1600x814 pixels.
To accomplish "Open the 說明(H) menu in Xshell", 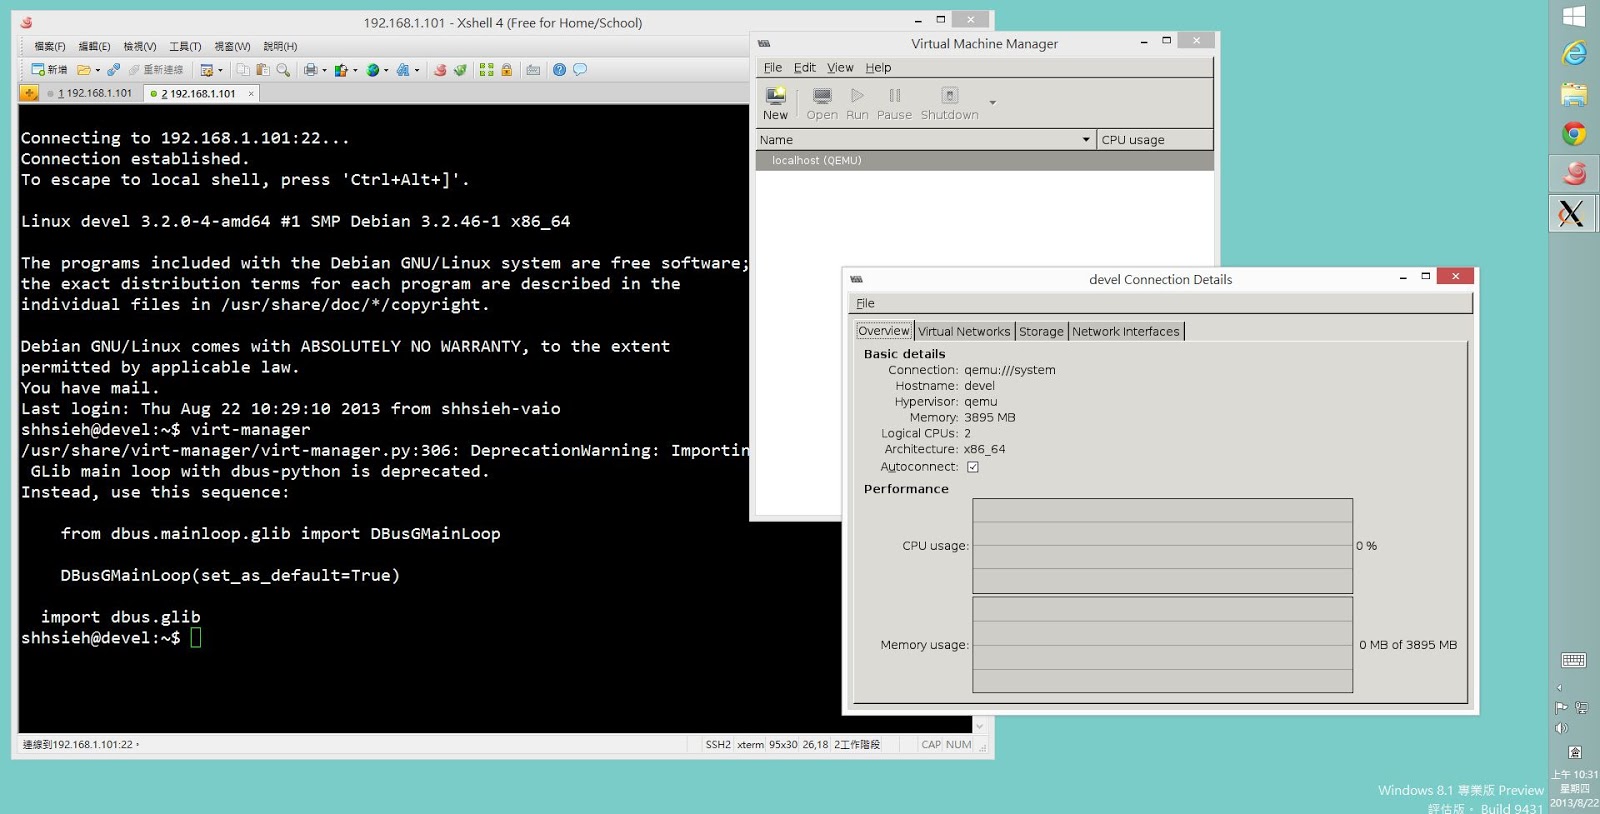I will 280,47.
